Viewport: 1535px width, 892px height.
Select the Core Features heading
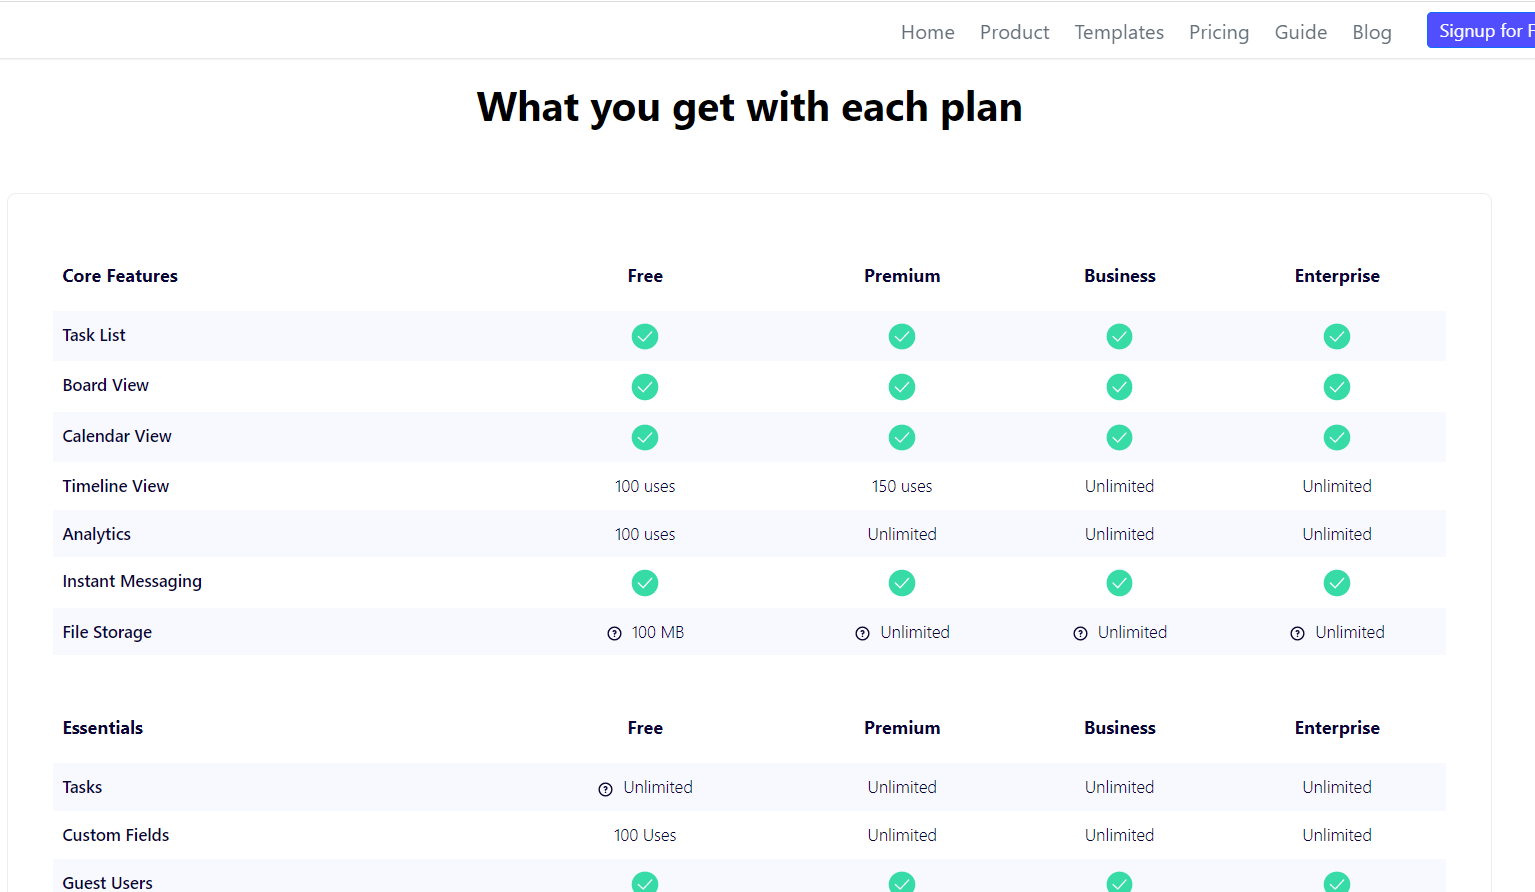(120, 275)
